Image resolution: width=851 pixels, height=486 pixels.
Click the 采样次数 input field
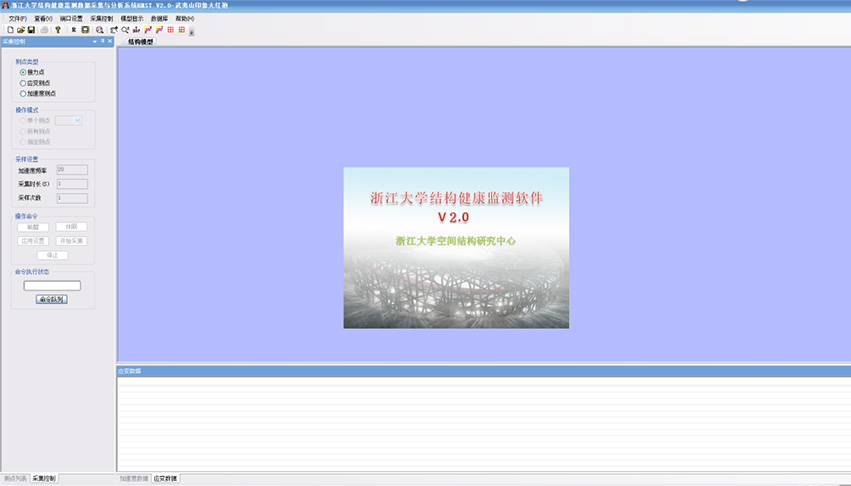72,198
